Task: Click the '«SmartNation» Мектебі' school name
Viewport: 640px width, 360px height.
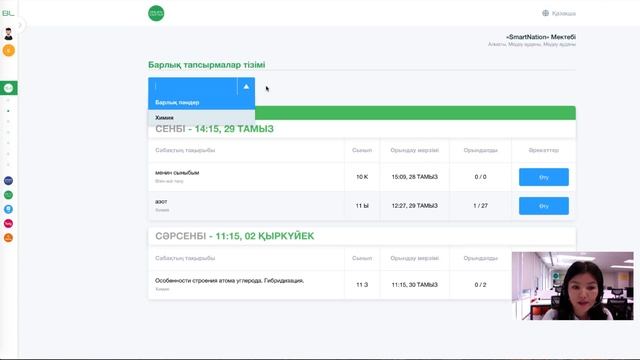Action: pyautogui.click(x=541, y=37)
